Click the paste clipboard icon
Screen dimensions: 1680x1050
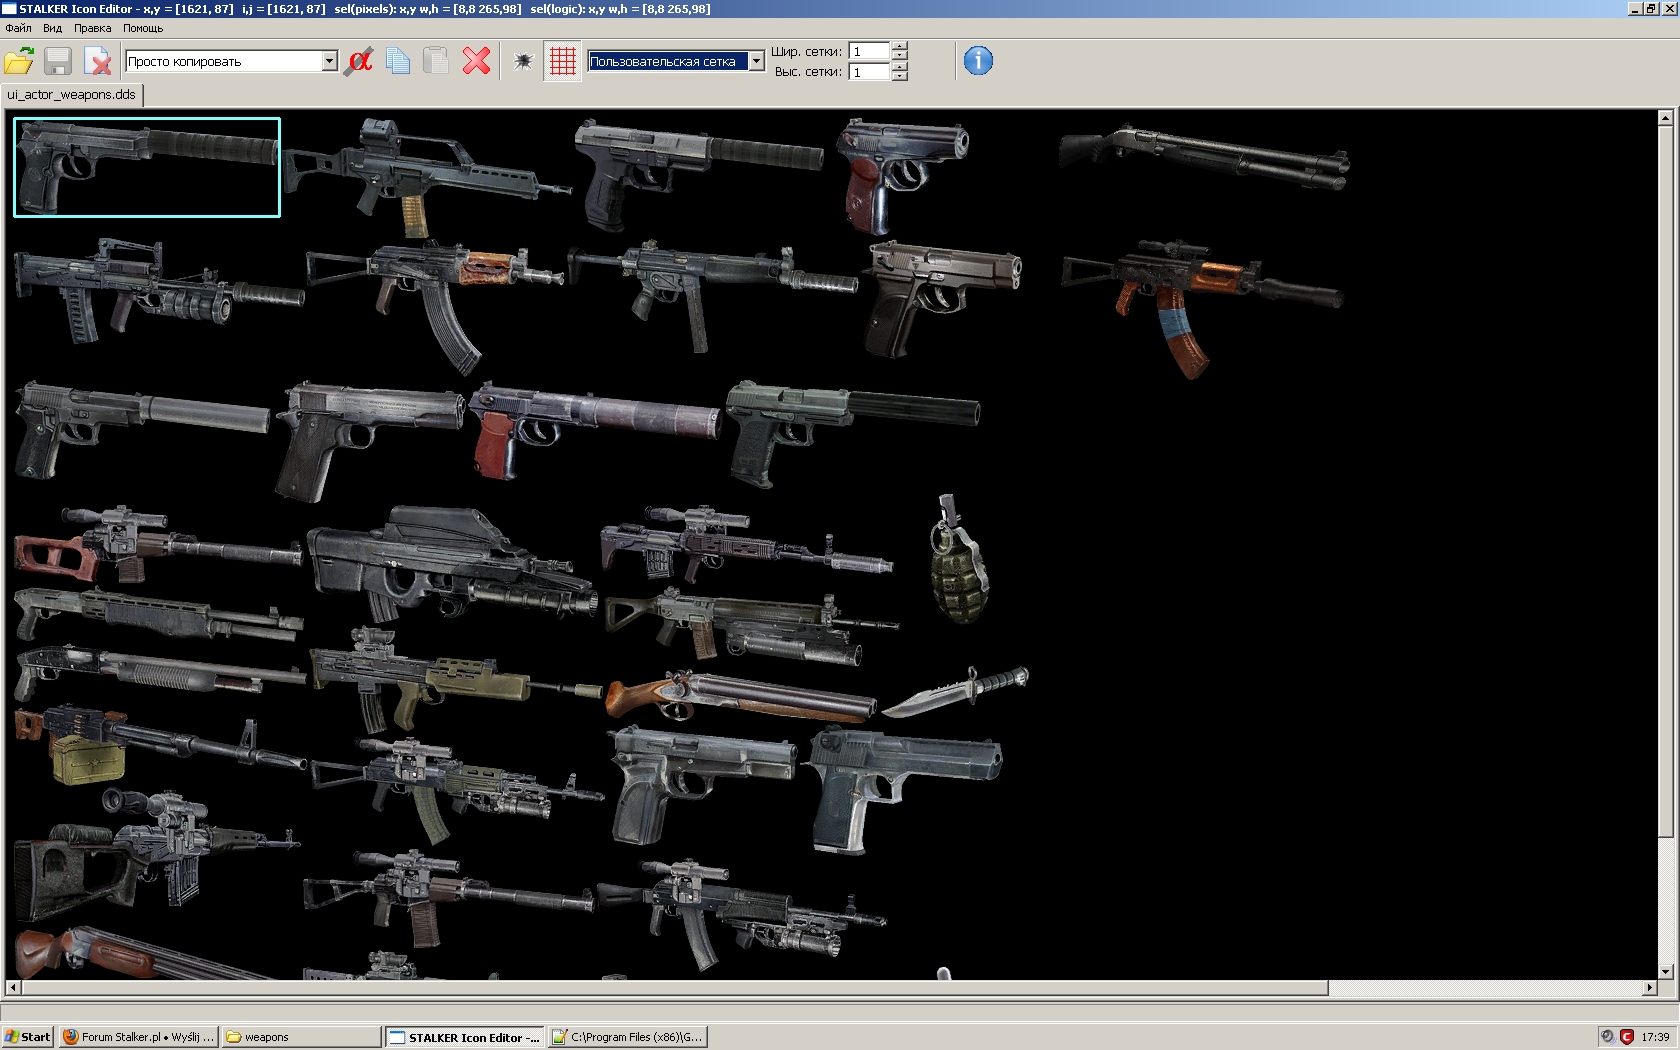(436, 62)
